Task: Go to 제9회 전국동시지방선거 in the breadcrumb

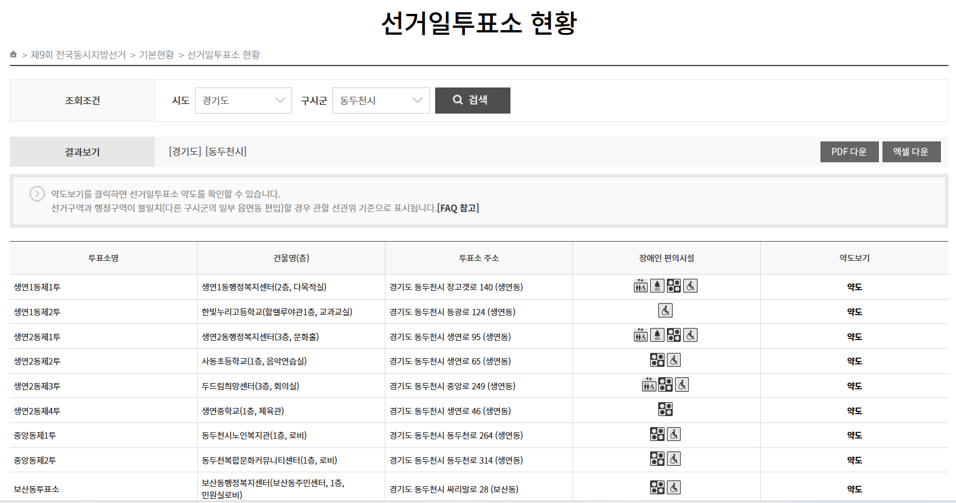Action: coord(78,55)
